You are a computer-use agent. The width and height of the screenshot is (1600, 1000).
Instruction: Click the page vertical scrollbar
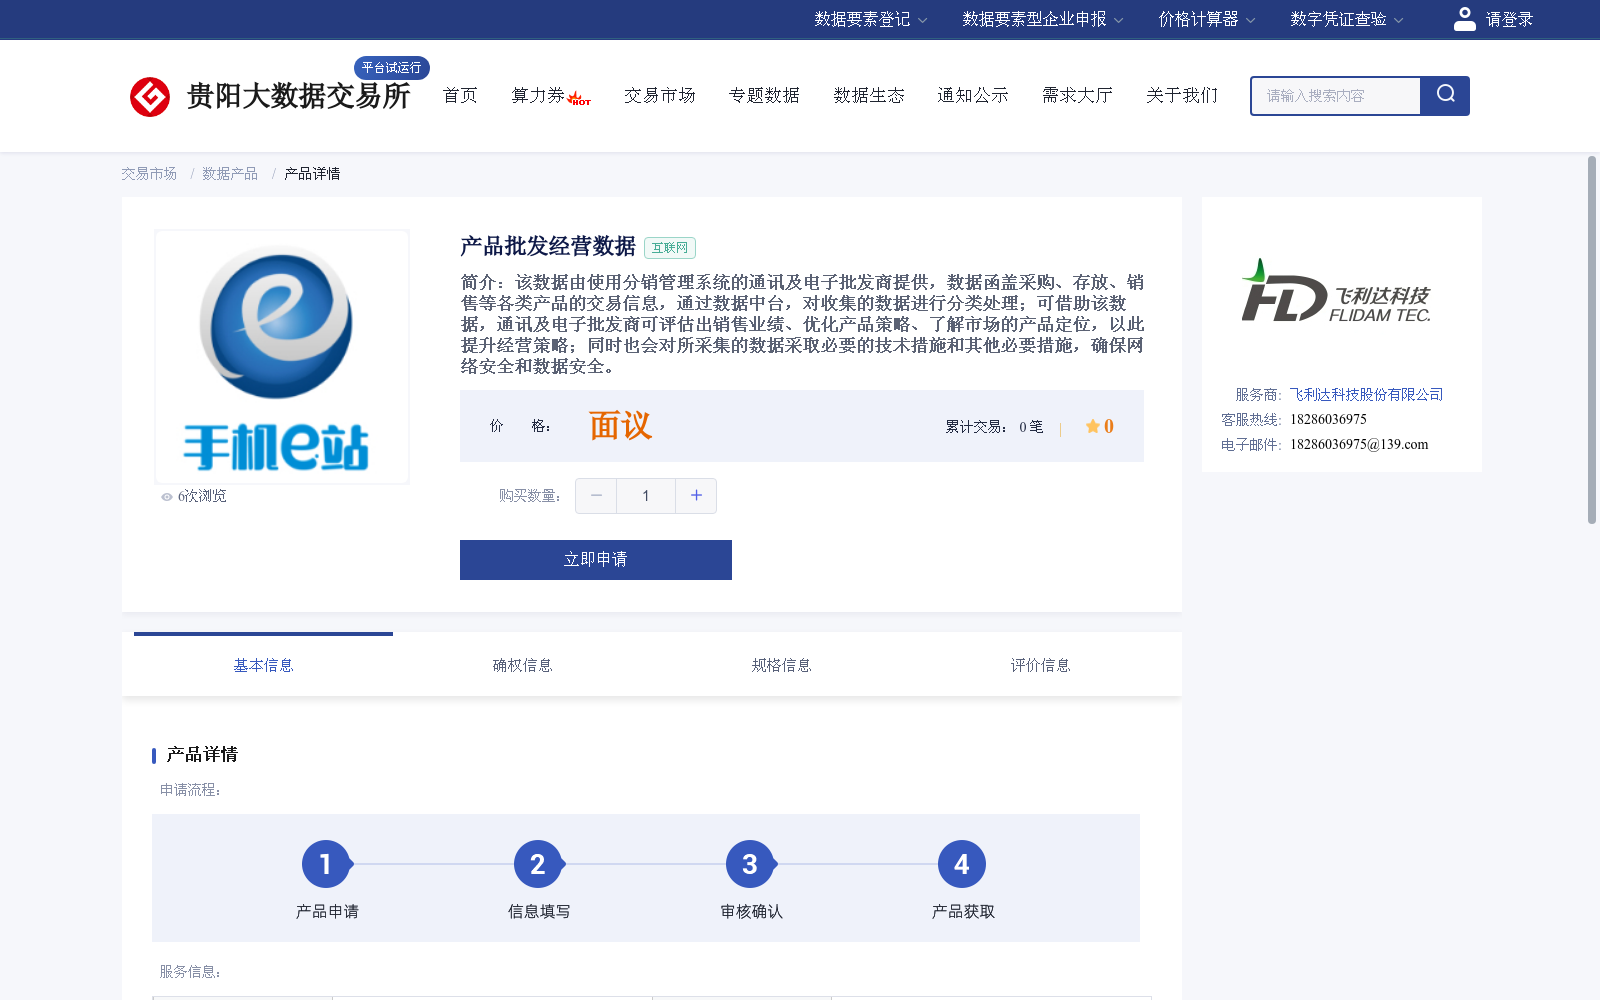pos(1592,340)
